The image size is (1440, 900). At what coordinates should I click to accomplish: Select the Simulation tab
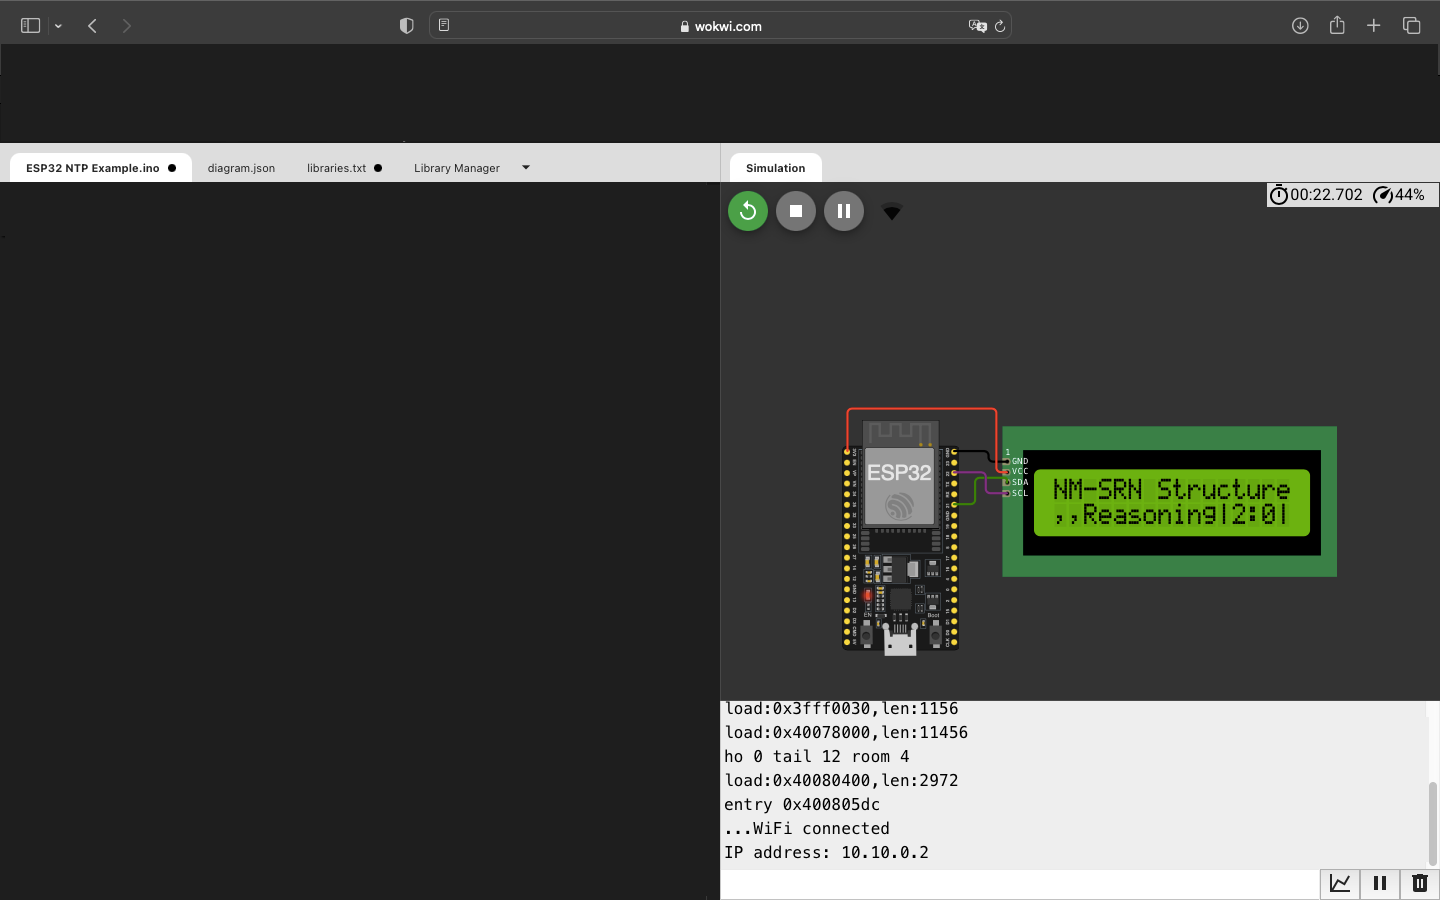click(775, 168)
